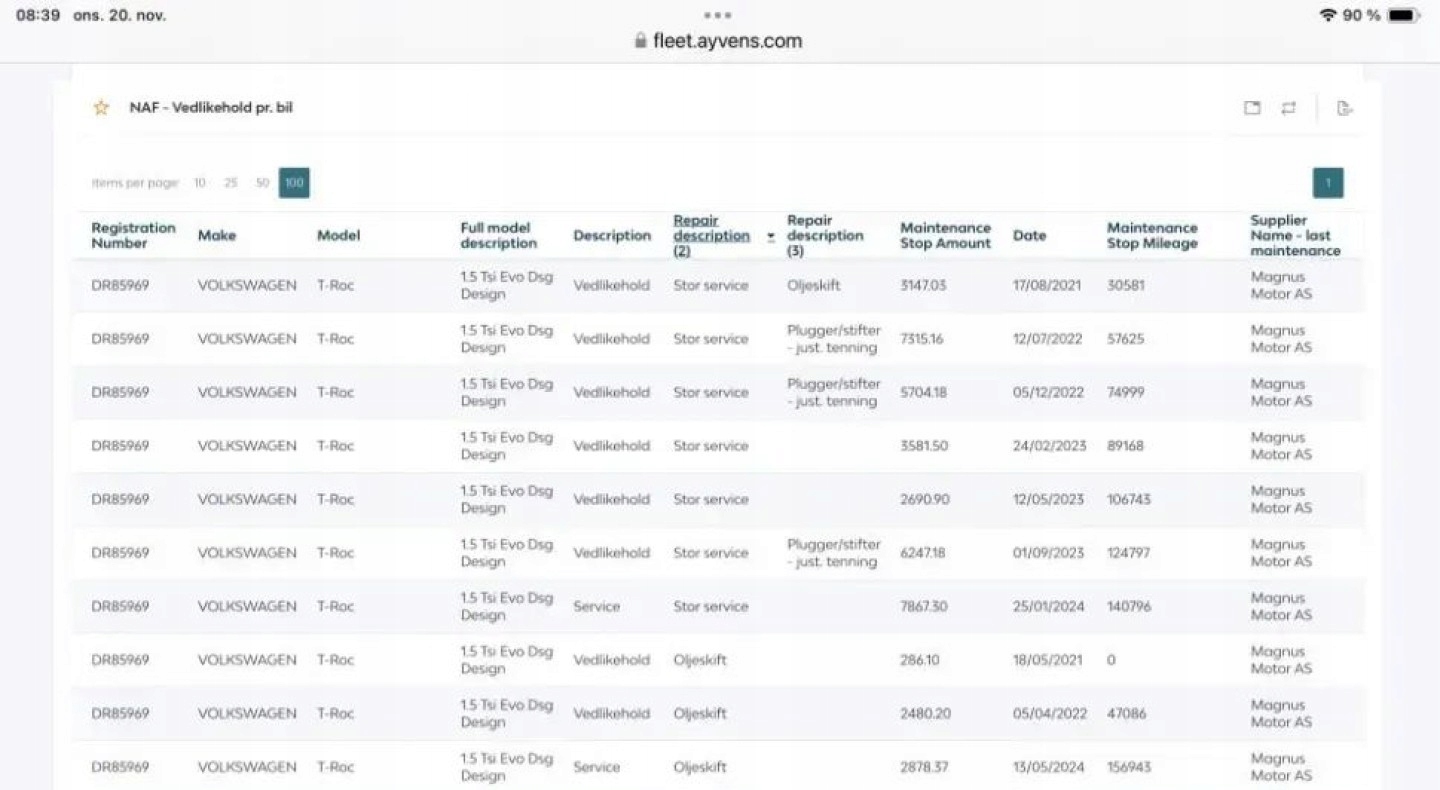
Task: Click the Date column header to sort
Action: point(1029,236)
